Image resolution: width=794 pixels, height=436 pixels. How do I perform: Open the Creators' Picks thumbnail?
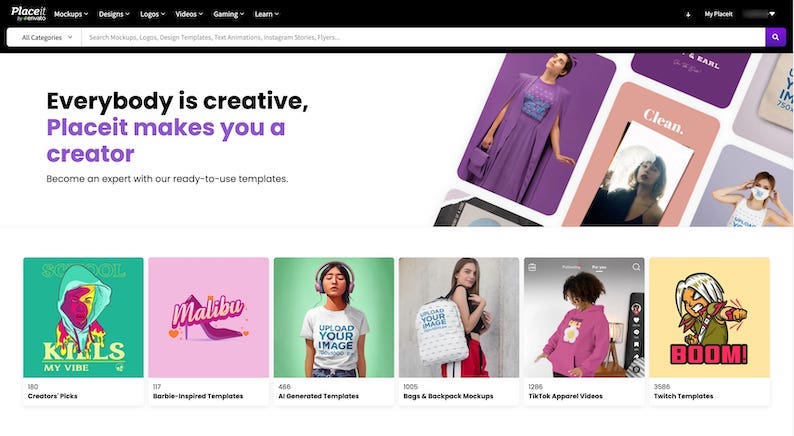coord(83,316)
